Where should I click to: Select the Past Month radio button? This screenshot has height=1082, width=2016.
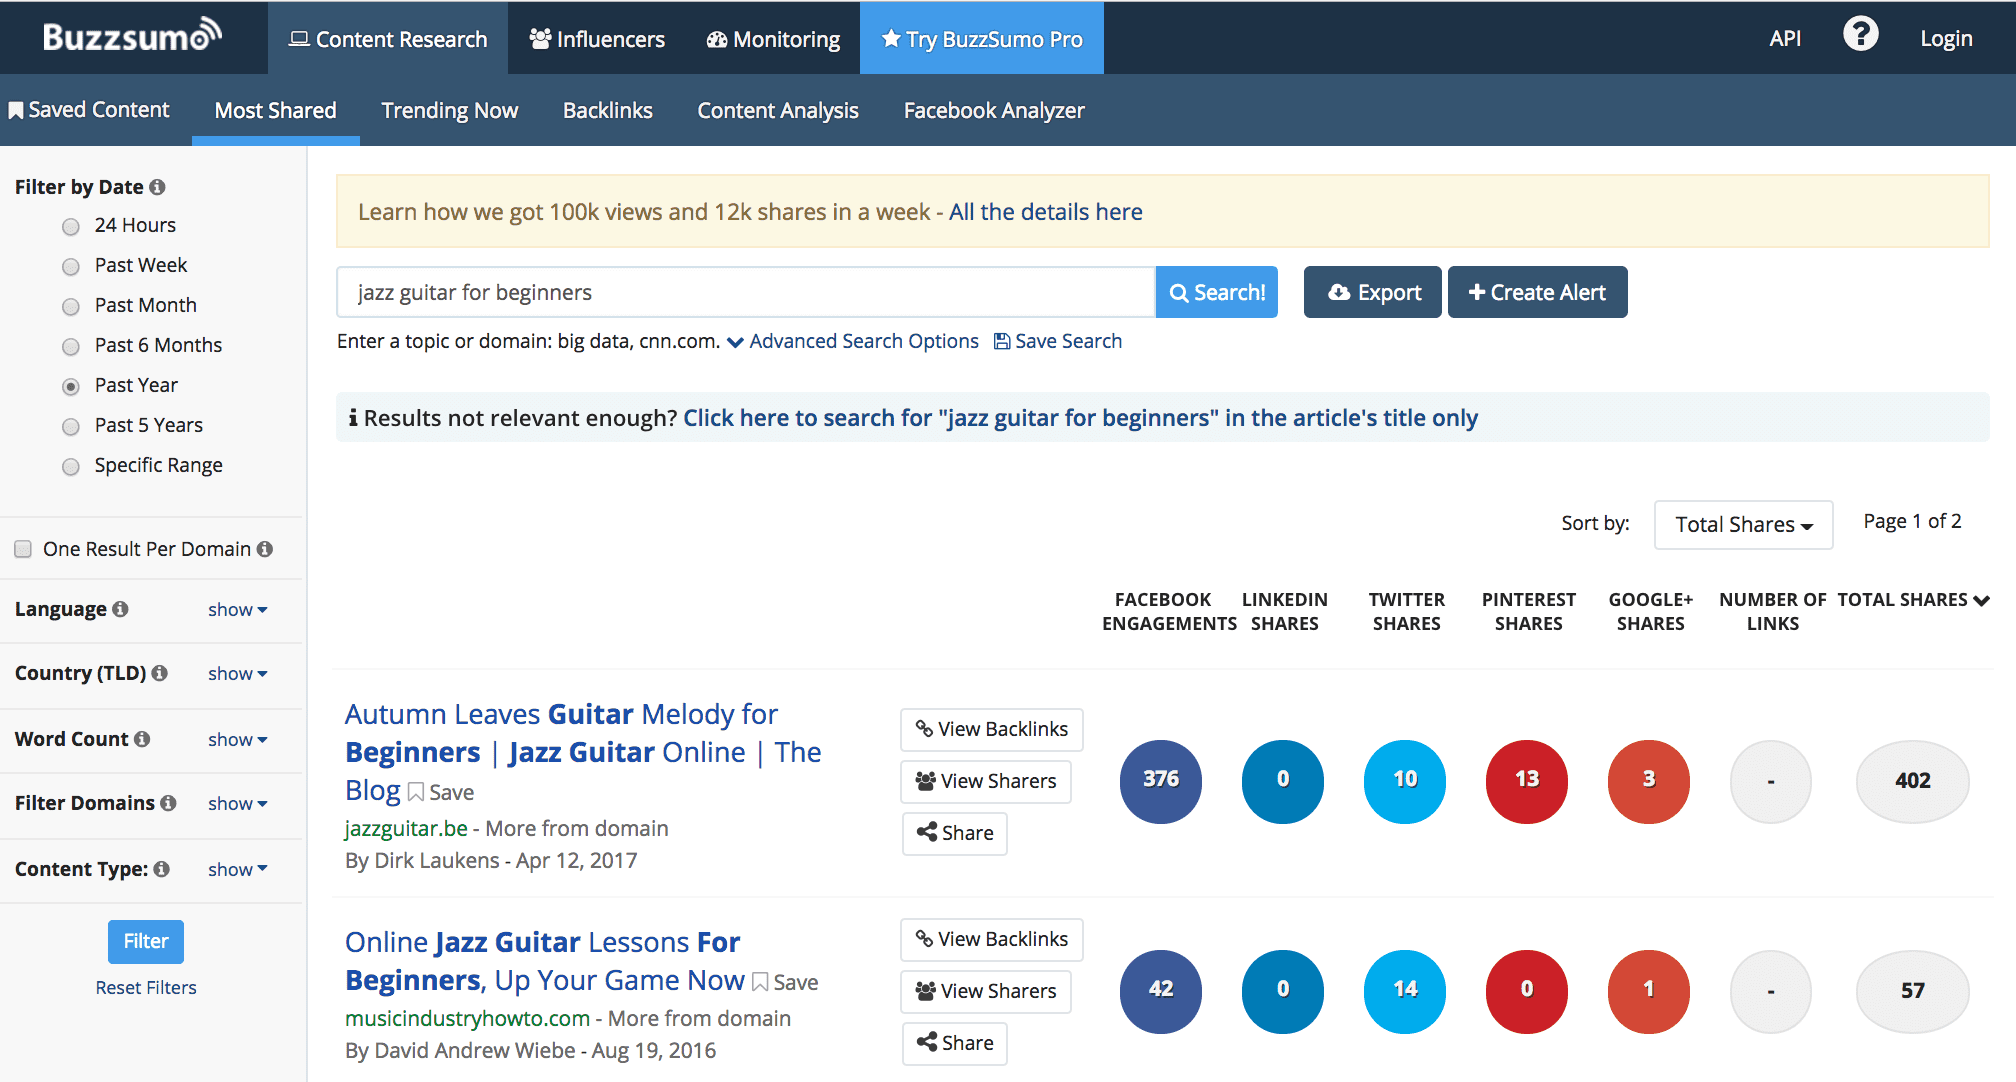pos(71,306)
